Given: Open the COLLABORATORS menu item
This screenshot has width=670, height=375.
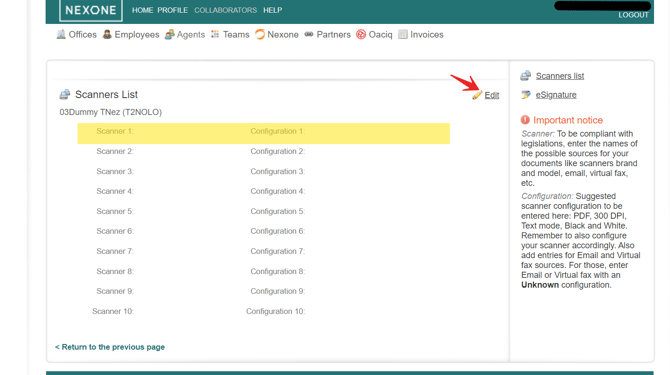Looking at the screenshot, I should click(x=226, y=10).
